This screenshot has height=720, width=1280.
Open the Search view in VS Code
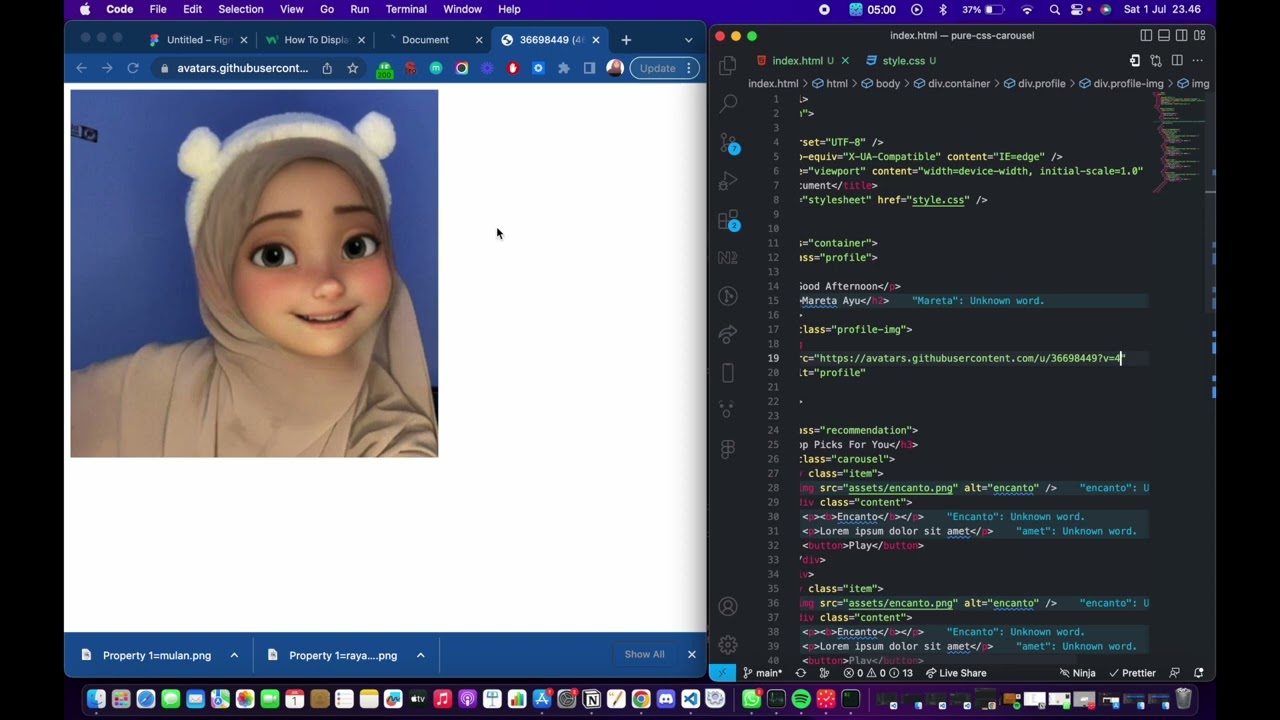(x=728, y=103)
